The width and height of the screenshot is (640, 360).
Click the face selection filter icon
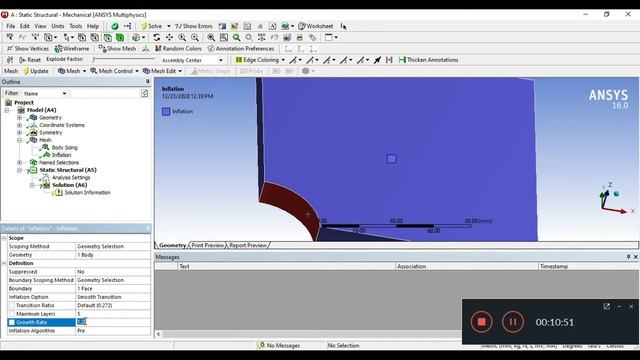[x=107, y=37]
